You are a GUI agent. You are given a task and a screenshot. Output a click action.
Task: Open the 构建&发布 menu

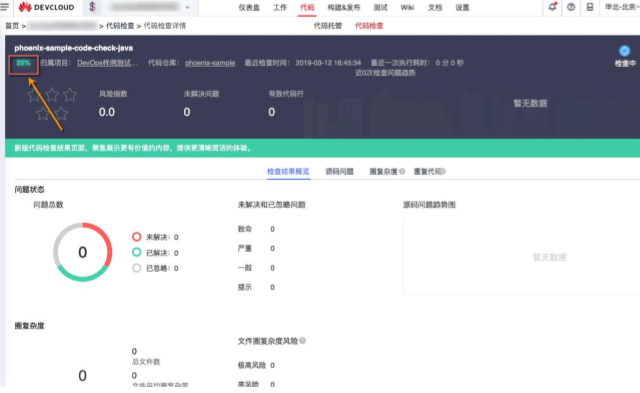click(x=344, y=8)
